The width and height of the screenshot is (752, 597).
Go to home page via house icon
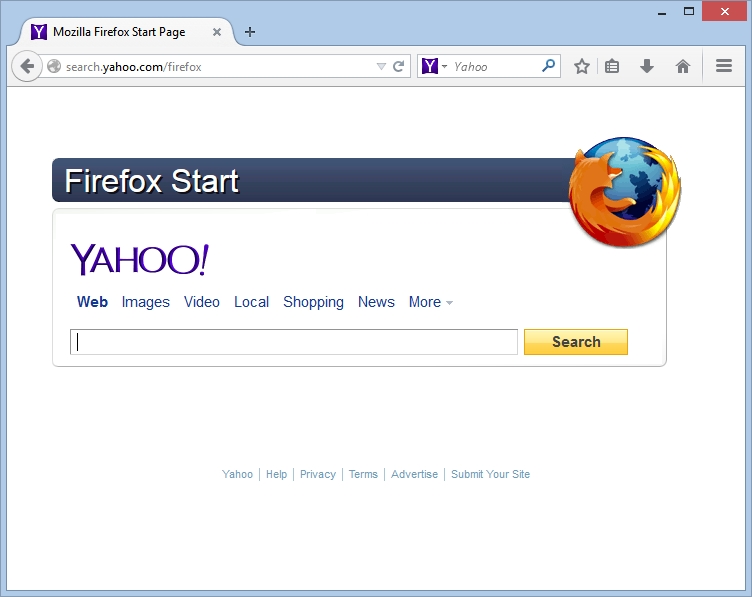pyautogui.click(x=682, y=66)
